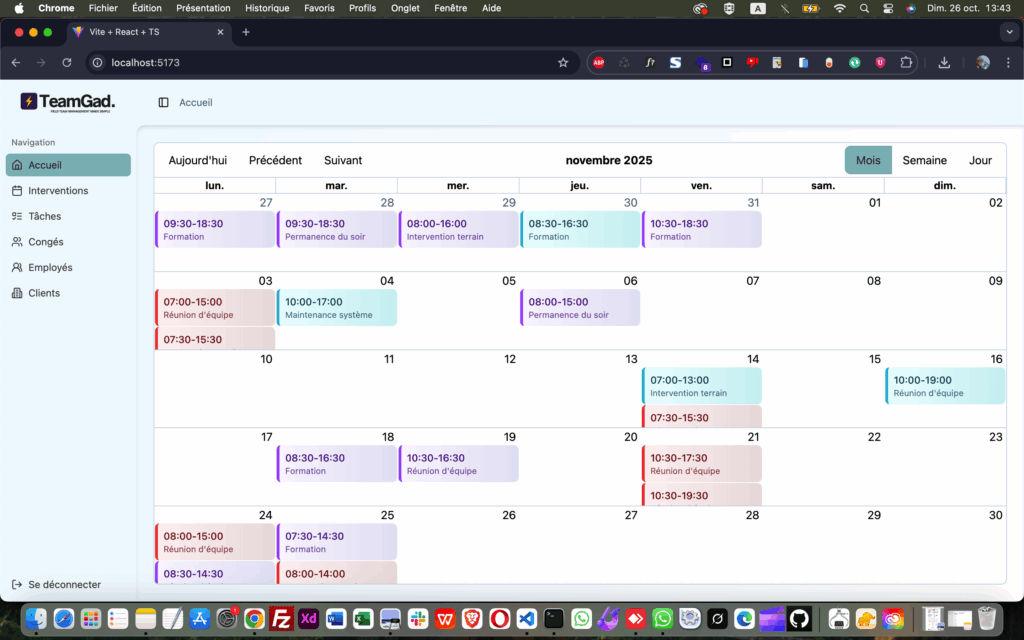Bookmark this page with the star icon
This screenshot has width=1024, height=640.
pyautogui.click(x=563, y=62)
